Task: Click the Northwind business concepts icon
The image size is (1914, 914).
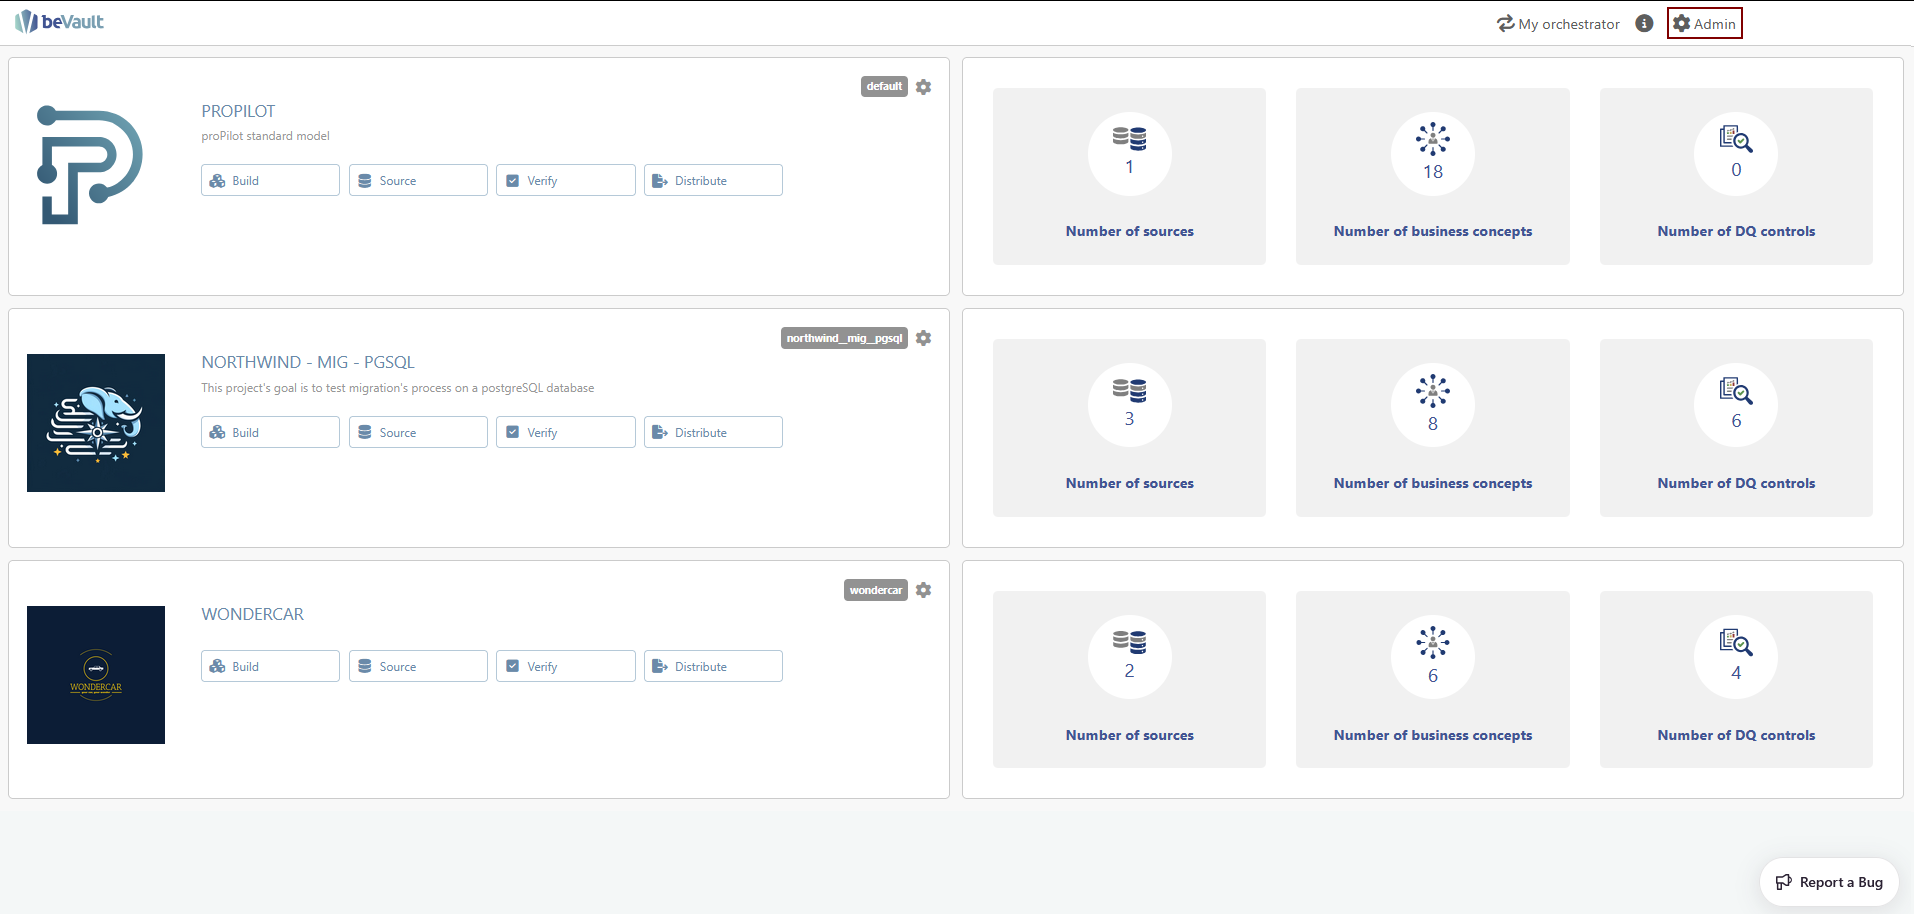Action: click(x=1432, y=391)
